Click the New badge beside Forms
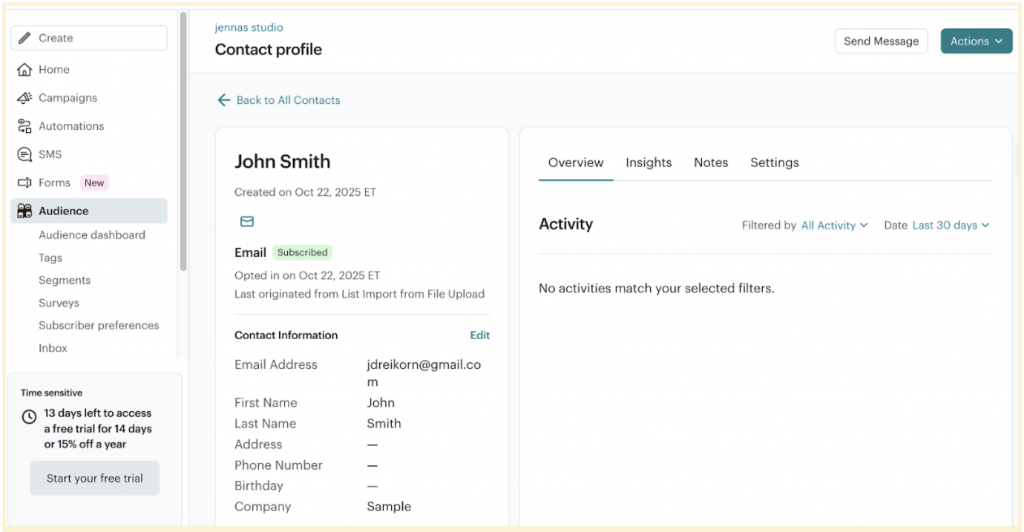The image size is (1024, 532). click(x=94, y=183)
